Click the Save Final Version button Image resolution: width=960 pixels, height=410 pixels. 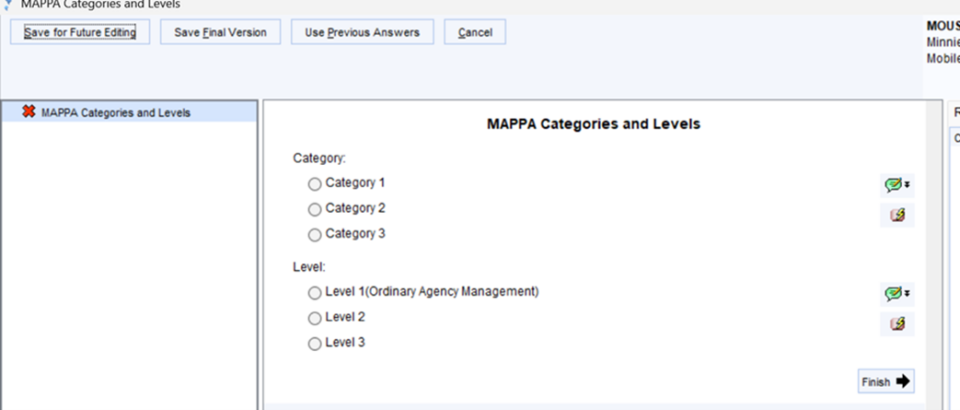[x=220, y=33]
